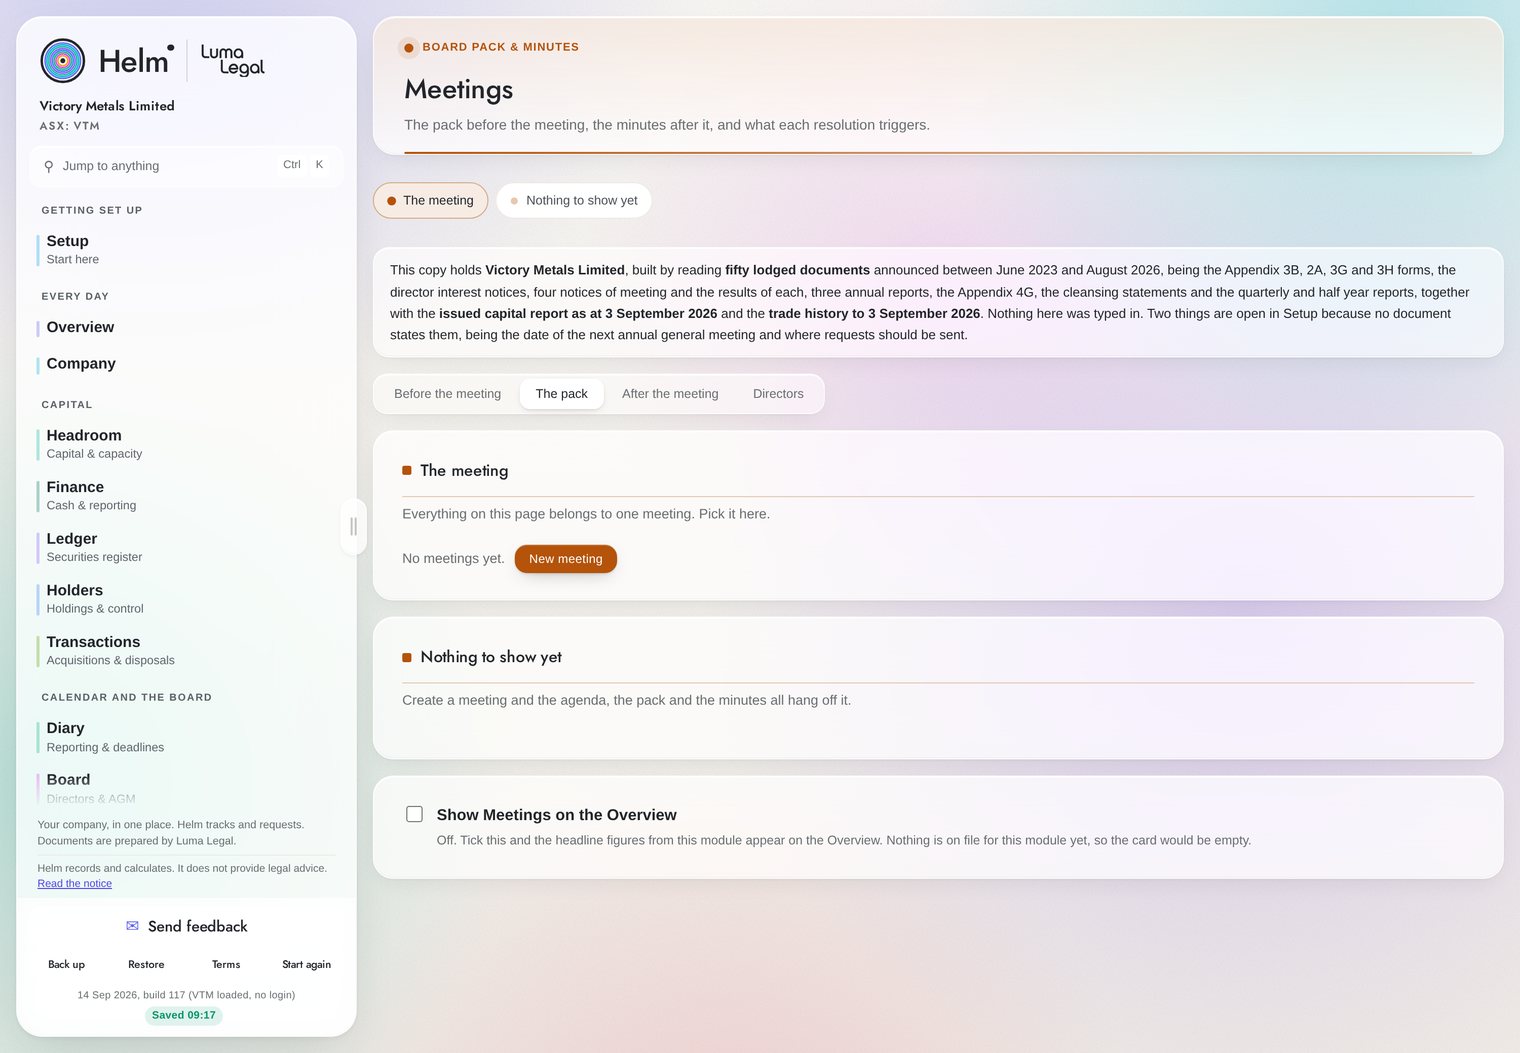Click the search magnifier icon
This screenshot has width=1520, height=1053.
tap(49, 166)
